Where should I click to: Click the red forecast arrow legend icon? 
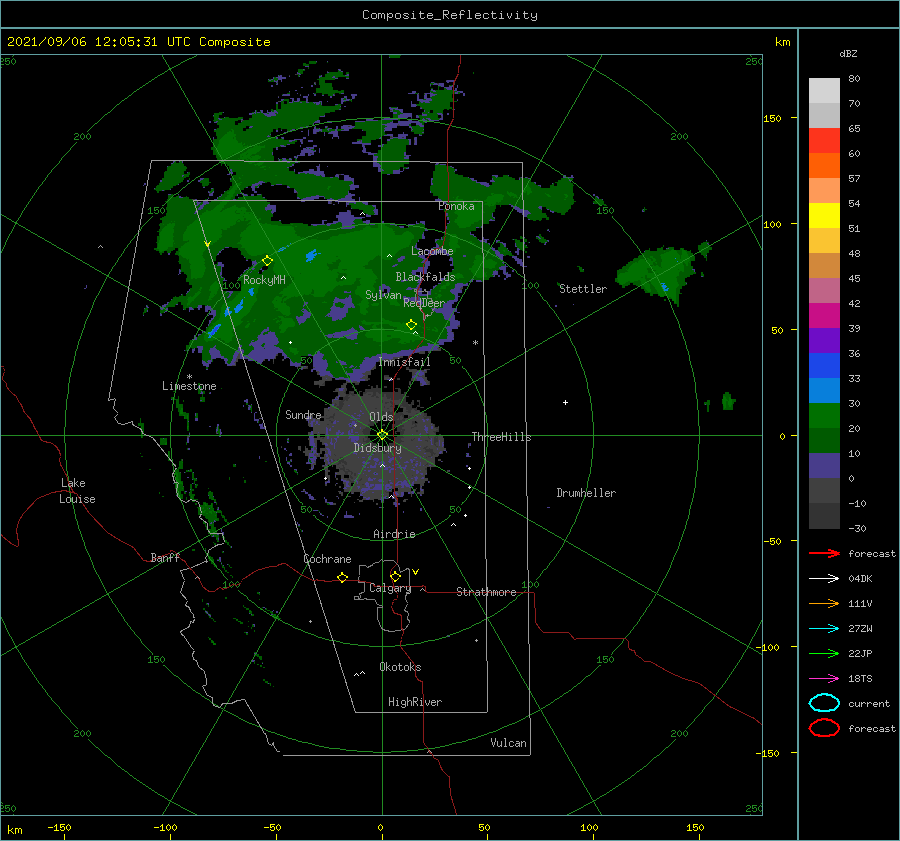pos(824,553)
